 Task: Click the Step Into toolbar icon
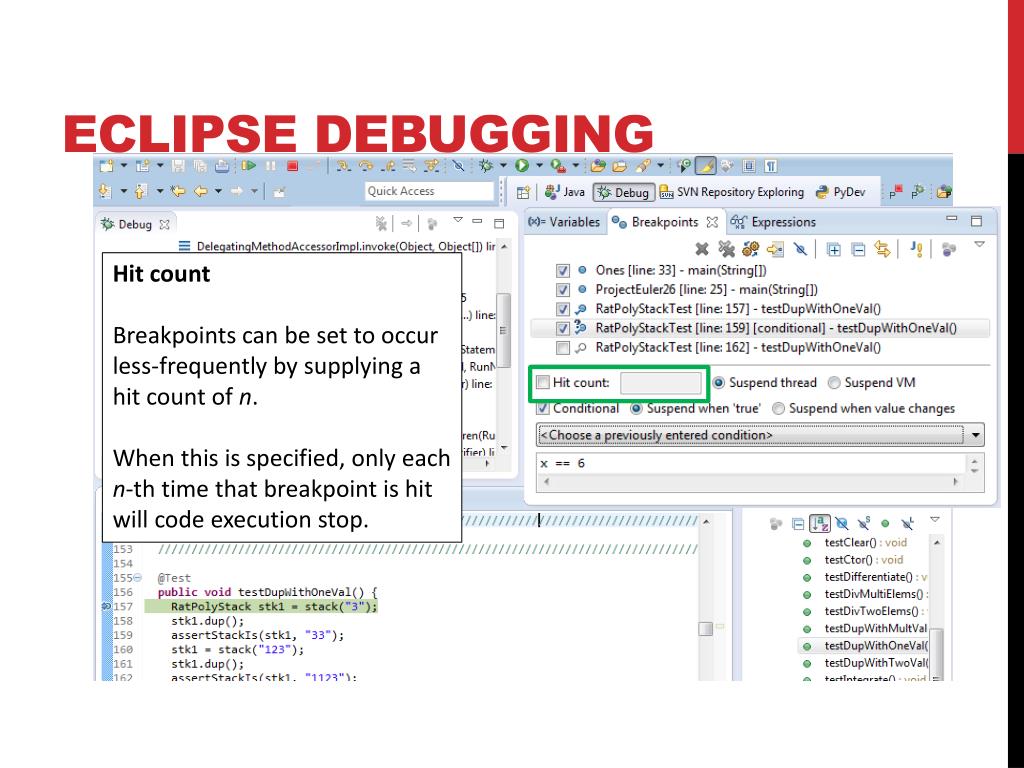344,166
